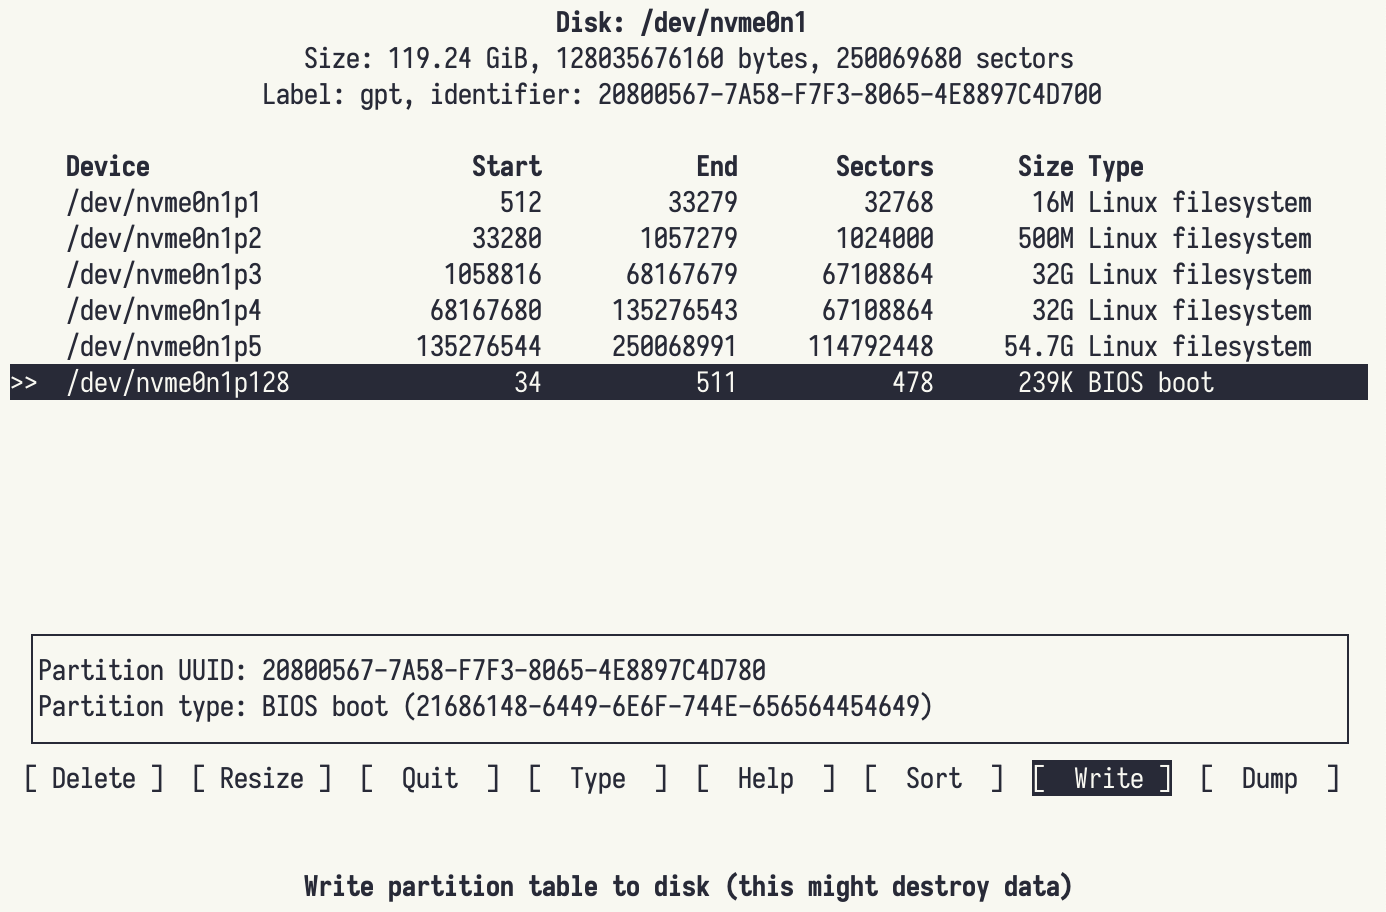The image size is (1386, 912).
Task: Select the Sort option
Action: [x=933, y=778]
